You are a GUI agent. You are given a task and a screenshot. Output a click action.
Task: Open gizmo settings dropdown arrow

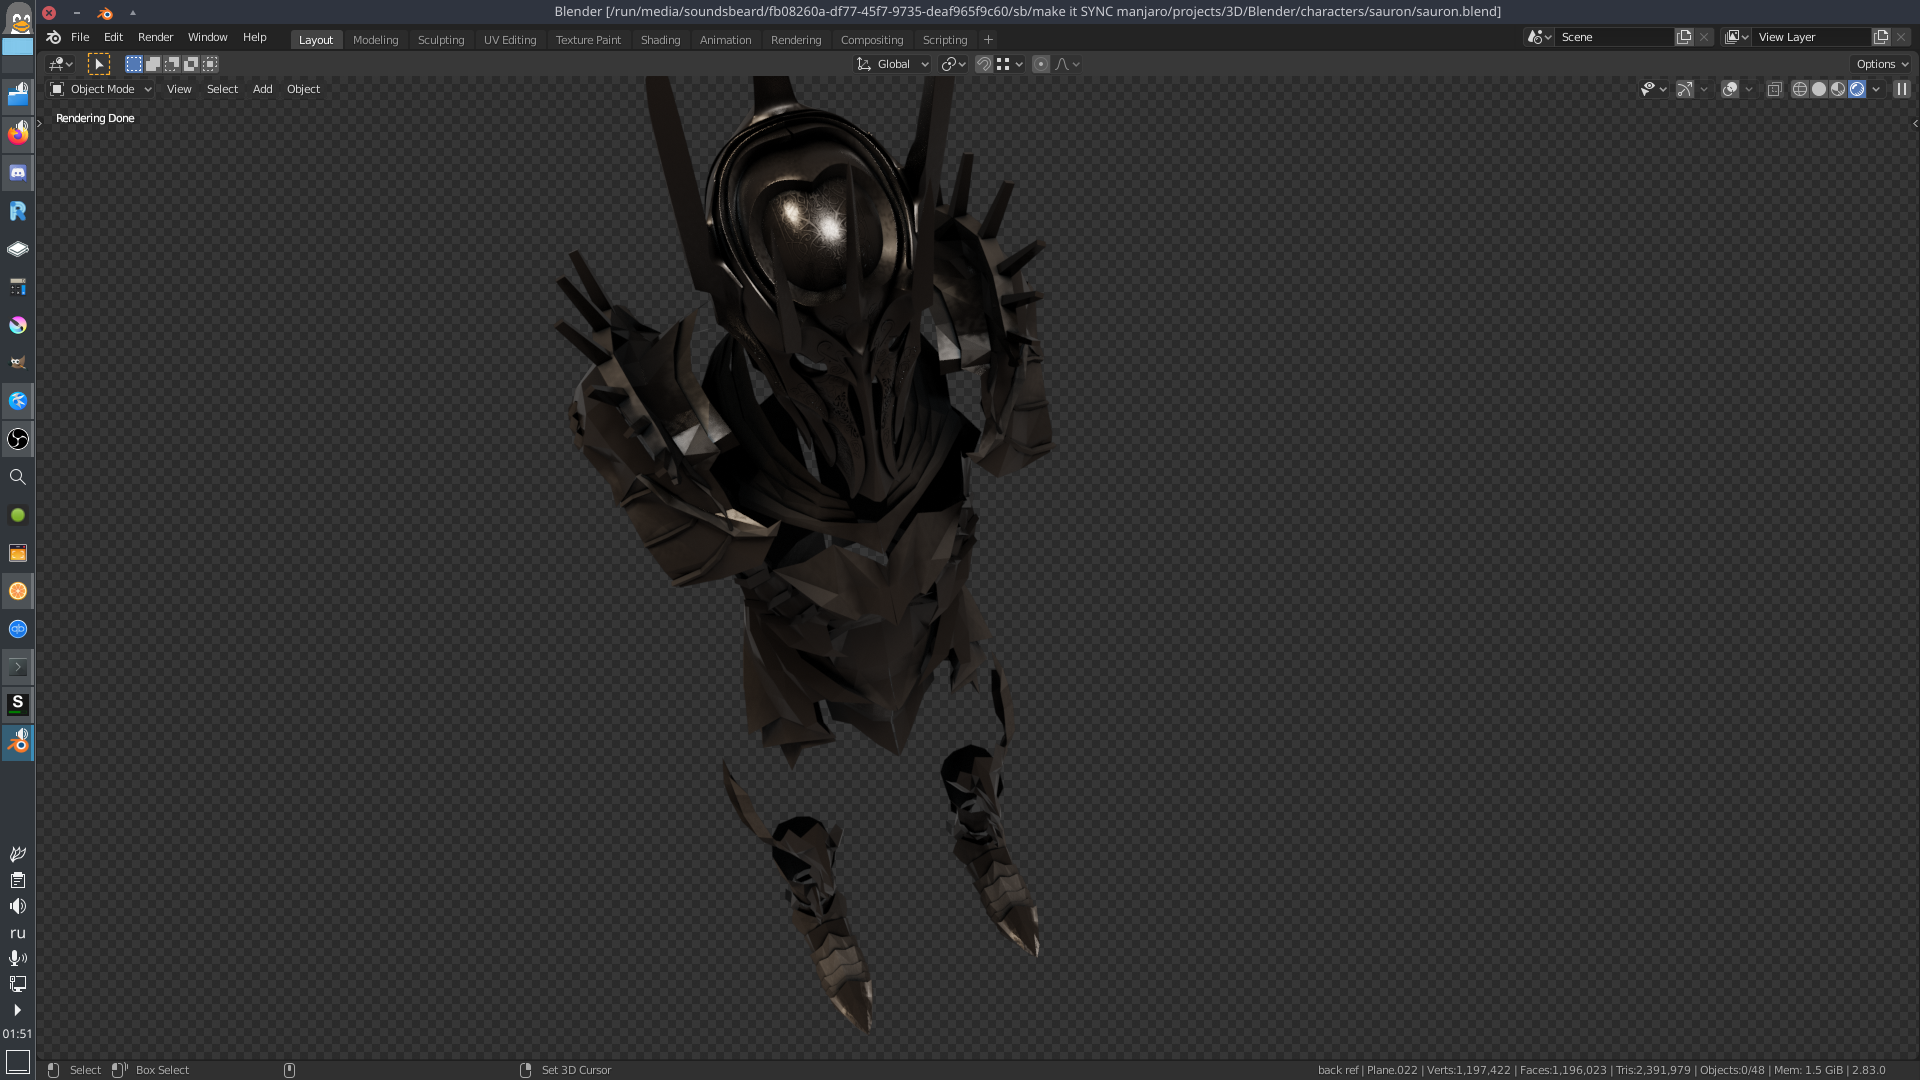click(x=1704, y=89)
